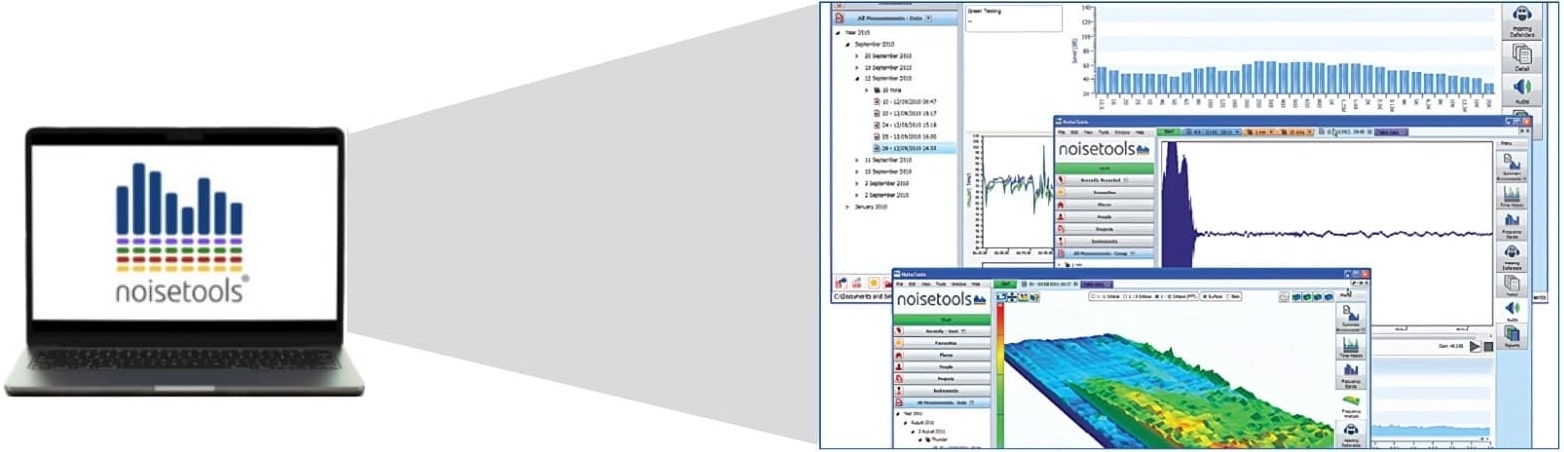1564x452 pixels.
Task: Collapse the Year 2010 tree node
Action: 838,32
